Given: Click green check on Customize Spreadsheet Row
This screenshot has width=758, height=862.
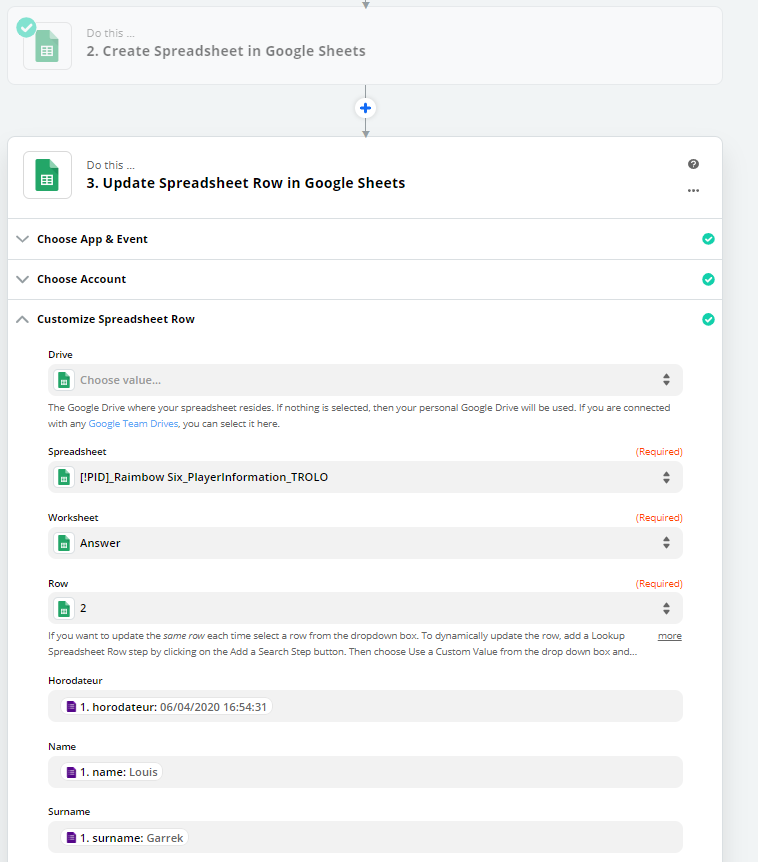Looking at the screenshot, I should tap(709, 319).
